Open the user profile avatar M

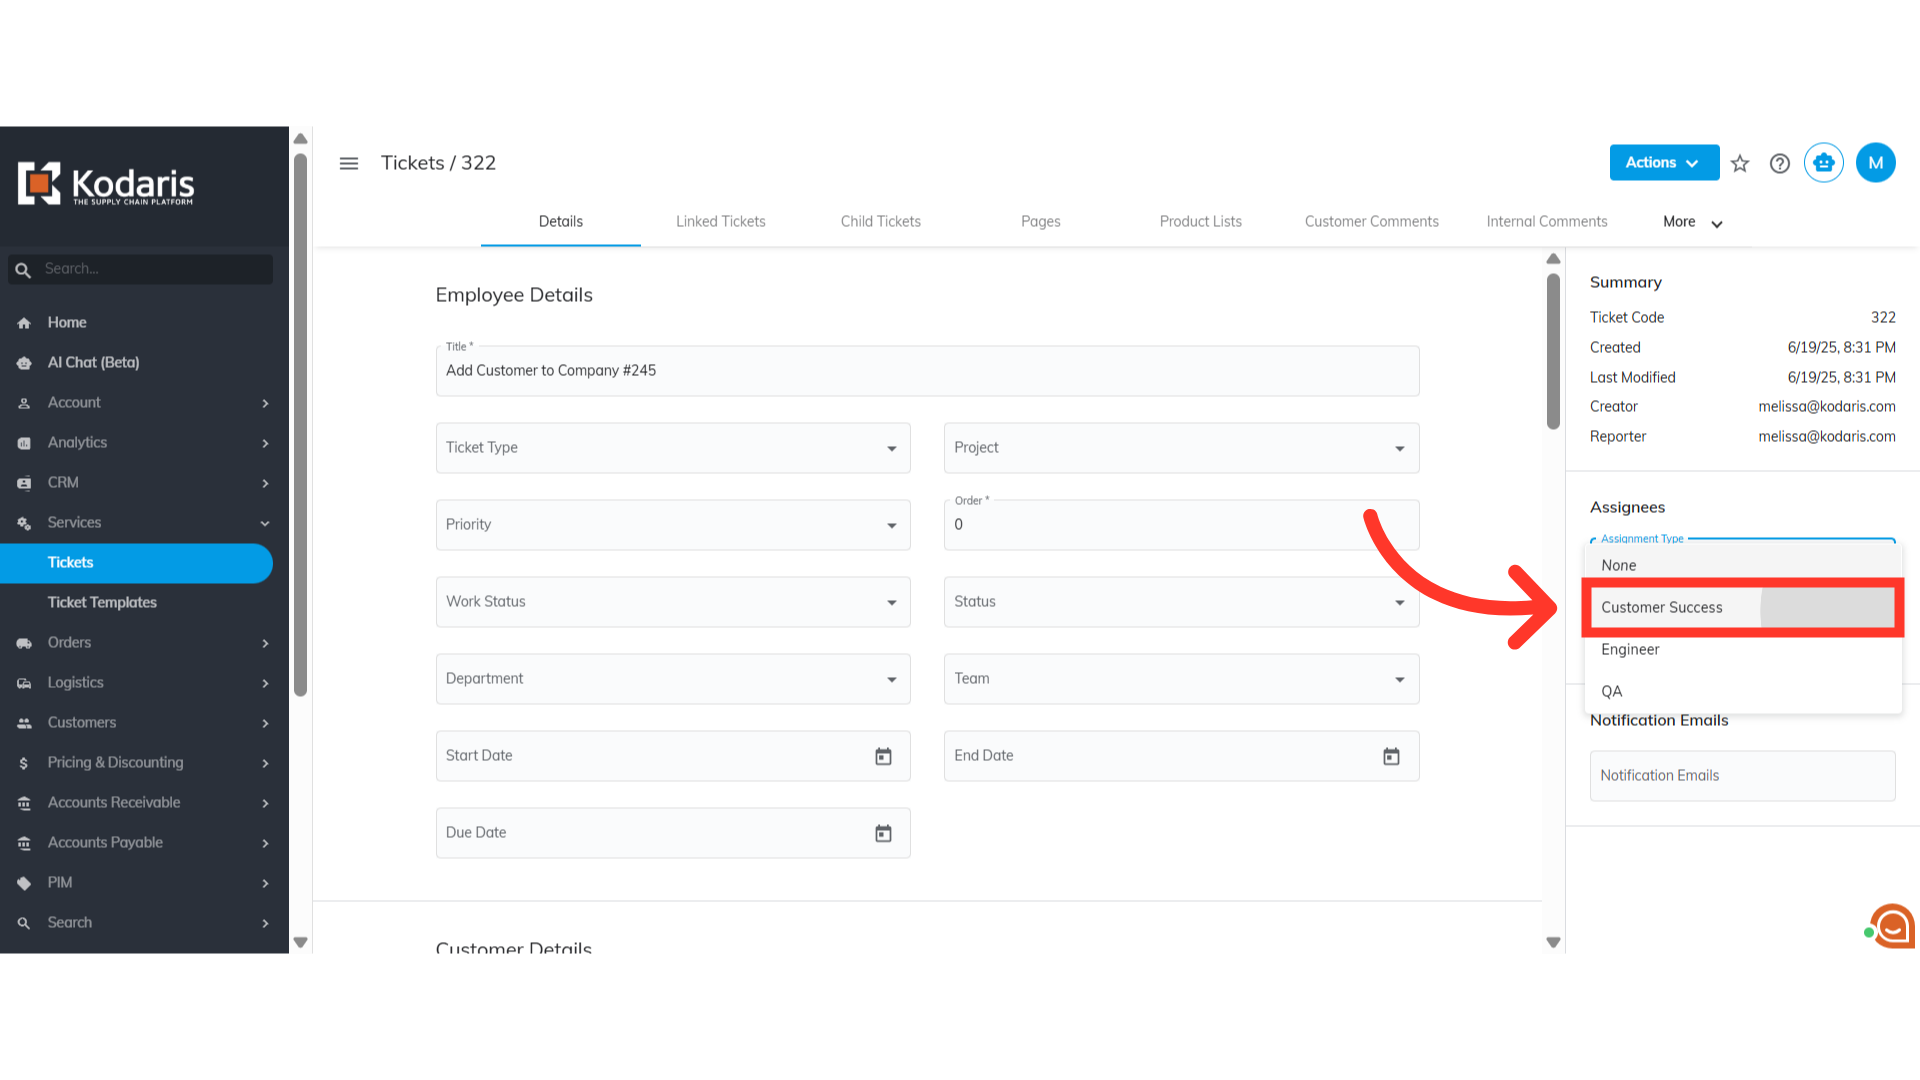1875,163
